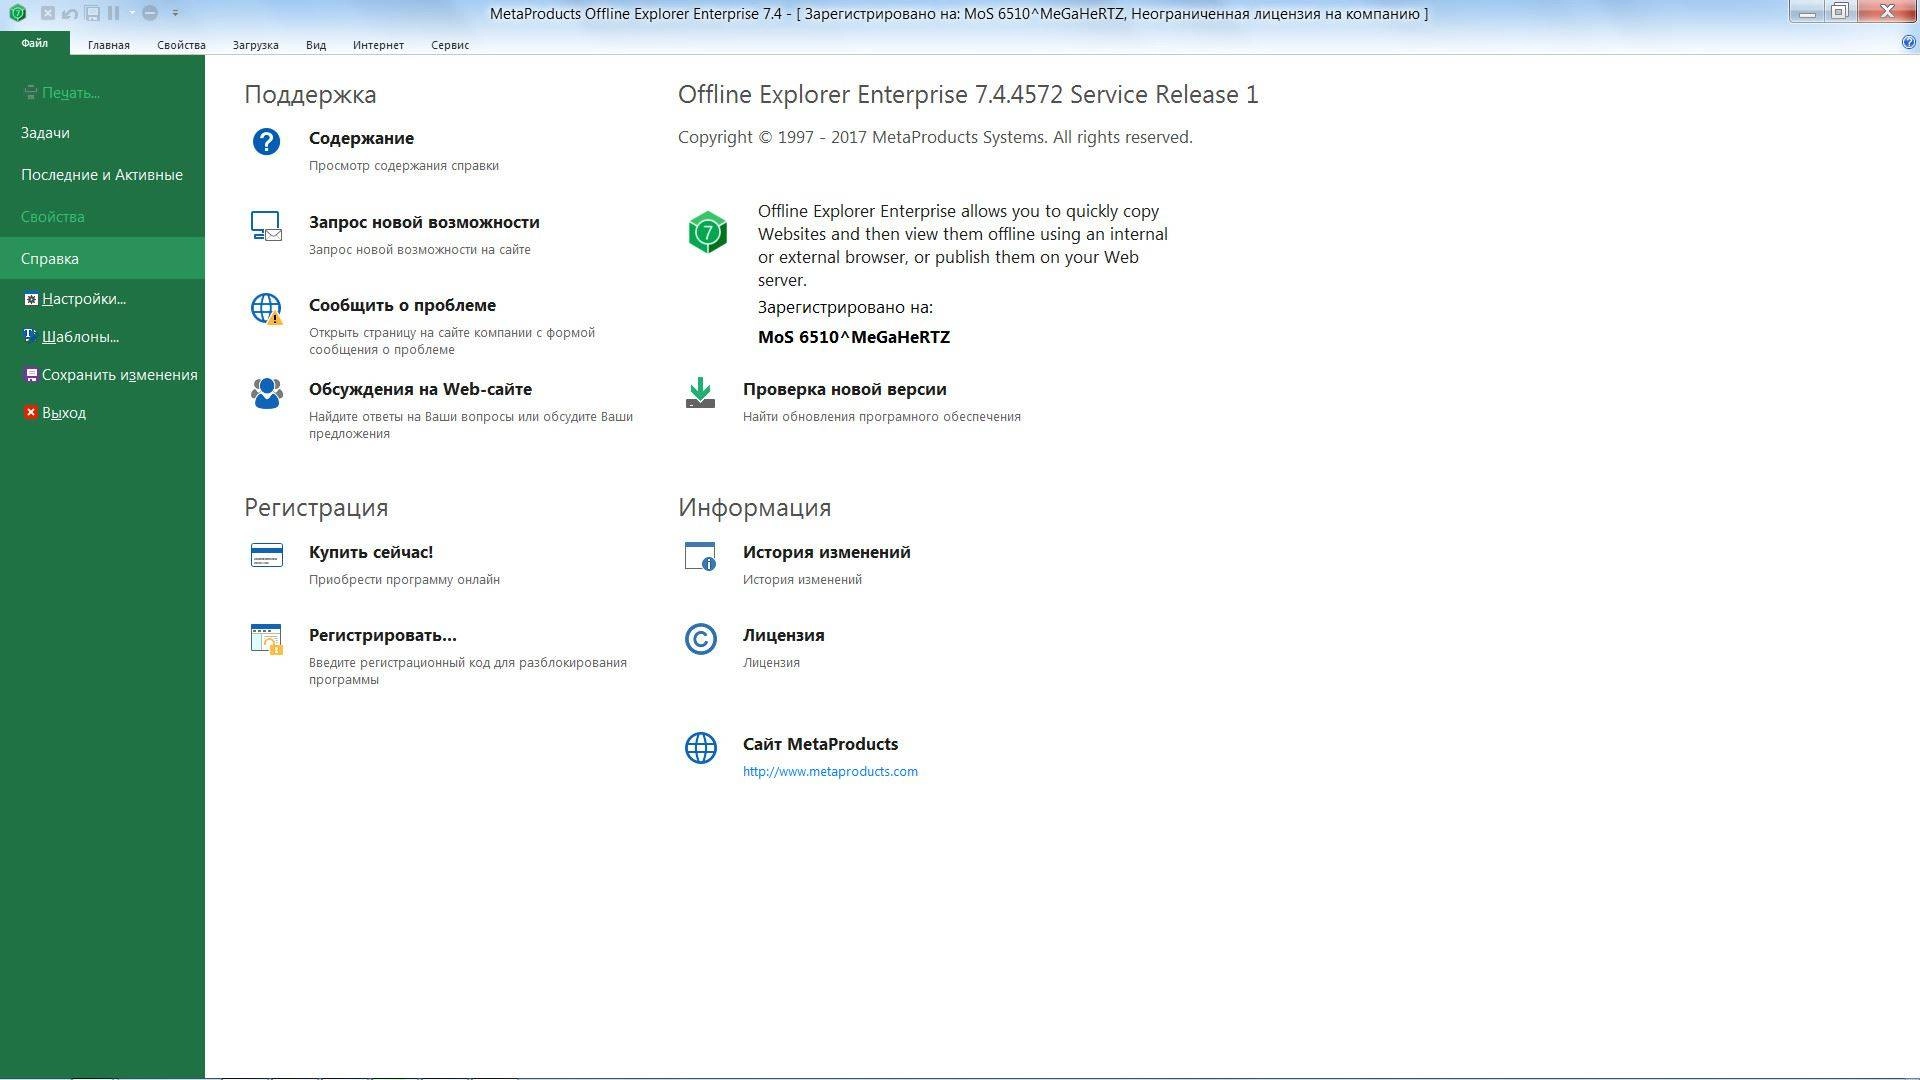Click the Зарегистрировано на: label
Screen dimensions: 1920x1080
click(x=845, y=307)
